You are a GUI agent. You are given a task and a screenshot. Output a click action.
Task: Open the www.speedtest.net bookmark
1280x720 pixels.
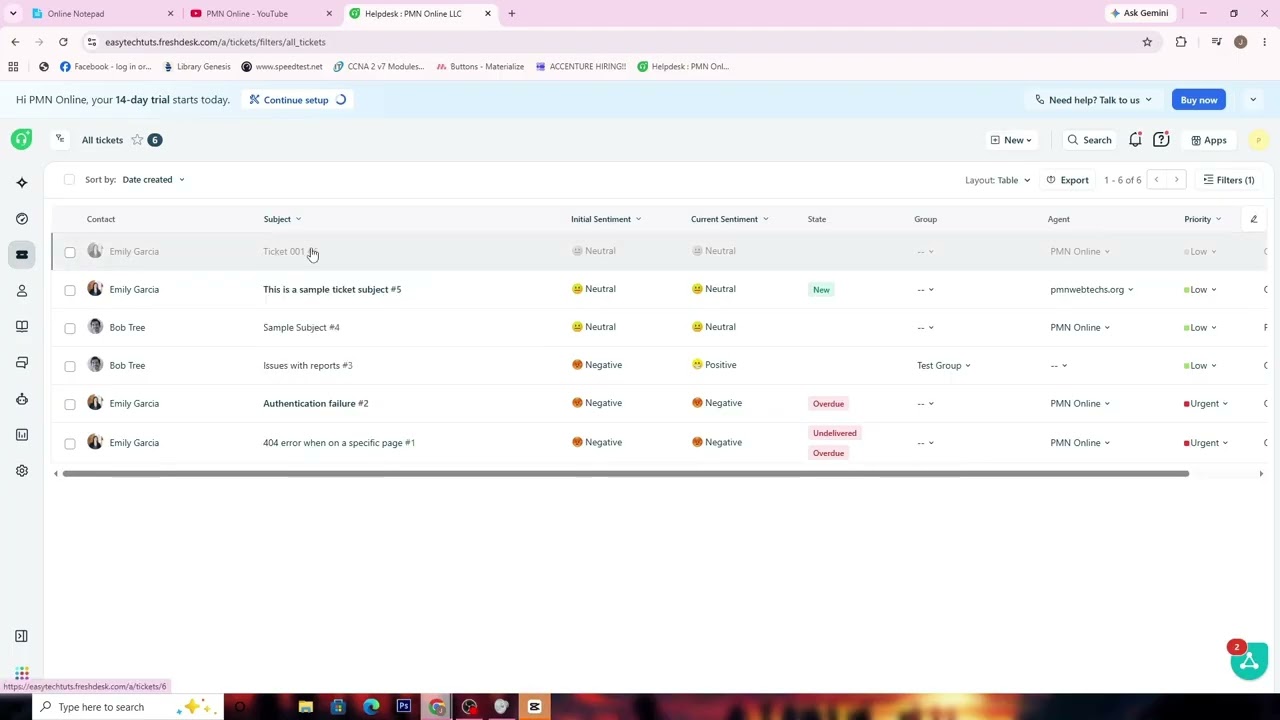pos(282,67)
